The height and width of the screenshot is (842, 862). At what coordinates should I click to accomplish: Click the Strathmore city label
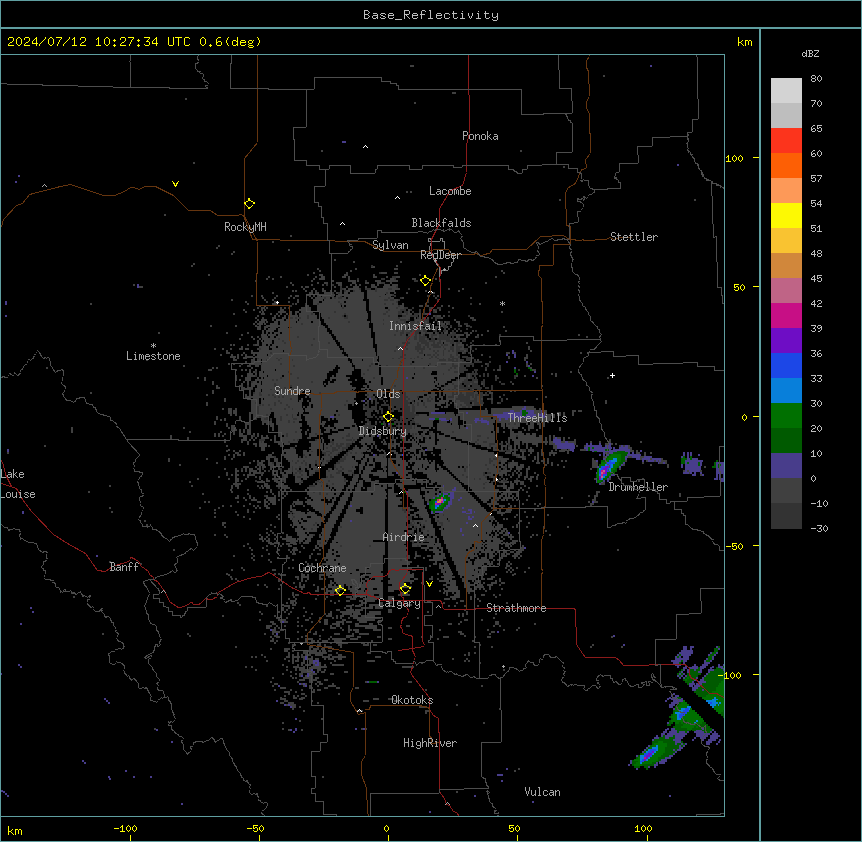pyautogui.click(x=516, y=608)
